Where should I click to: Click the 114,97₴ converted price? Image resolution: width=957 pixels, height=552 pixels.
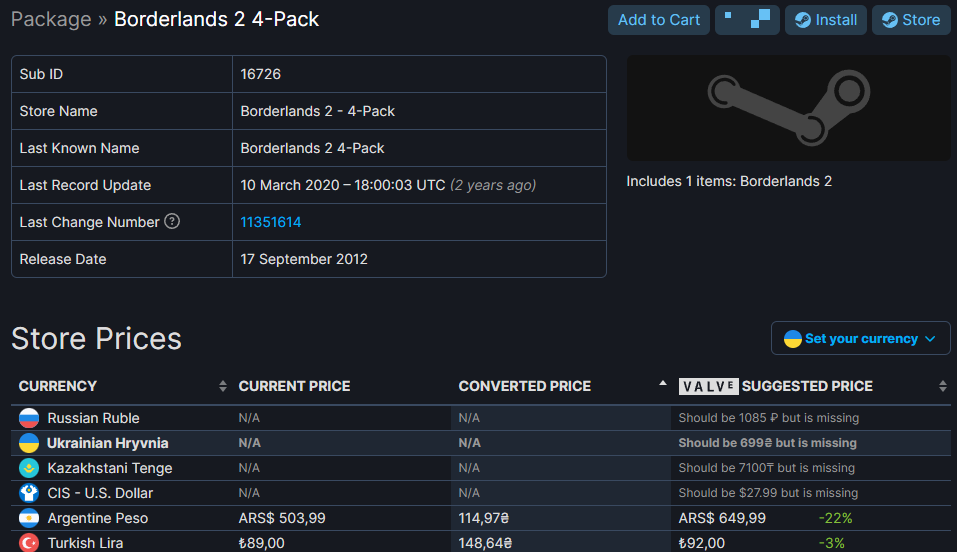(483, 518)
